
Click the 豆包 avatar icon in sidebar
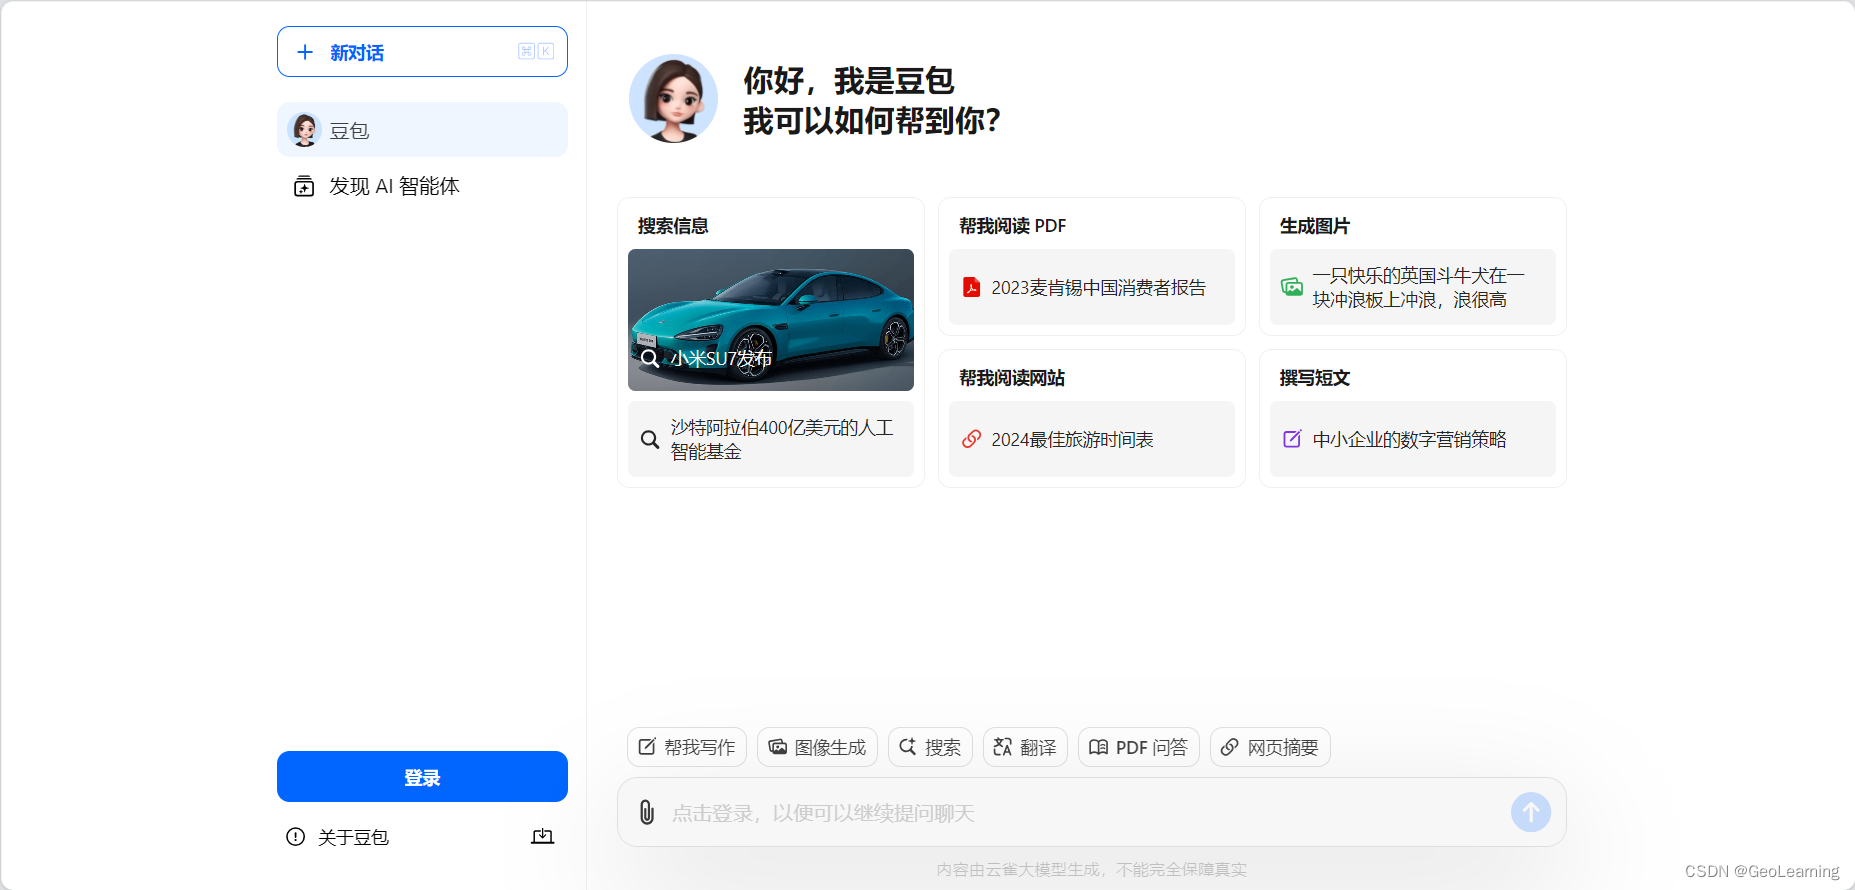[x=304, y=130]
